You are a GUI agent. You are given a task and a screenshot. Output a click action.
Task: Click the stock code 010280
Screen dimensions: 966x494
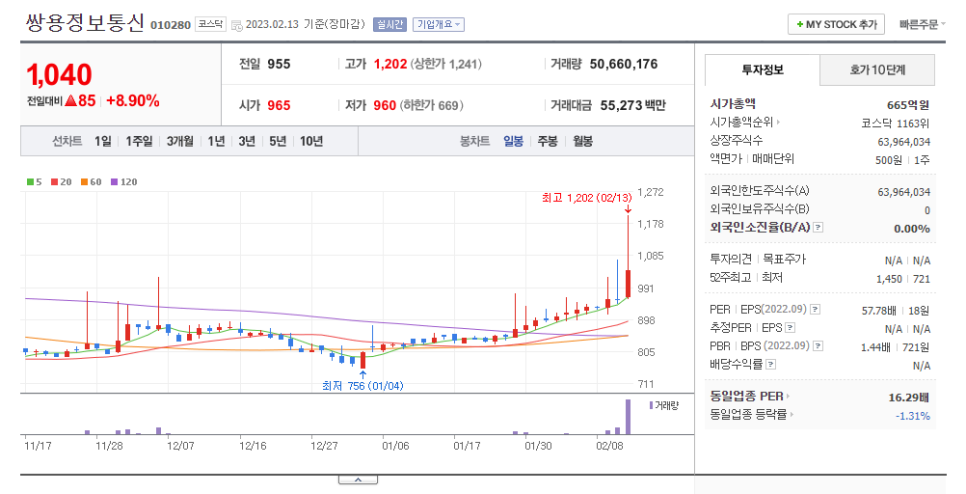[171, 25]
